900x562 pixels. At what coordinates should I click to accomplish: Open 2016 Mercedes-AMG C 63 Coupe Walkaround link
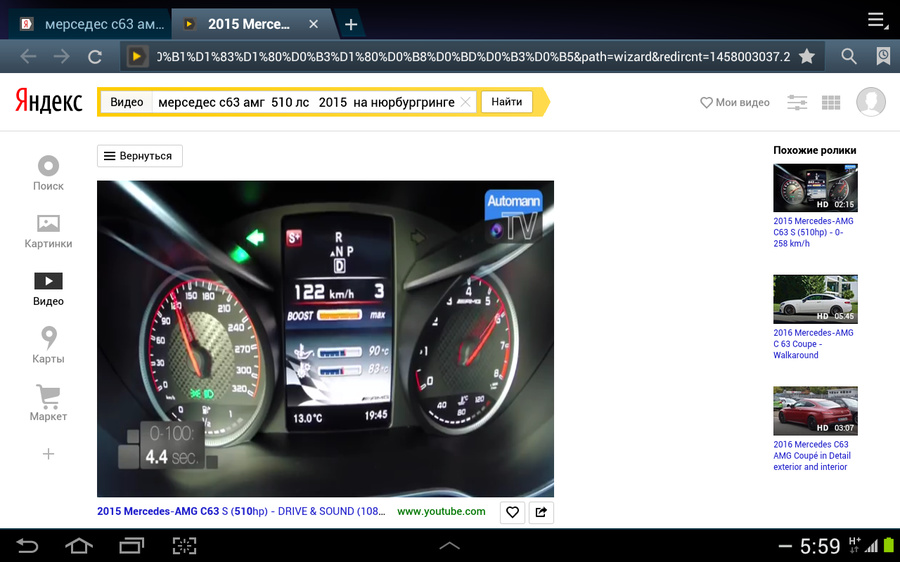tap(813, 344)
